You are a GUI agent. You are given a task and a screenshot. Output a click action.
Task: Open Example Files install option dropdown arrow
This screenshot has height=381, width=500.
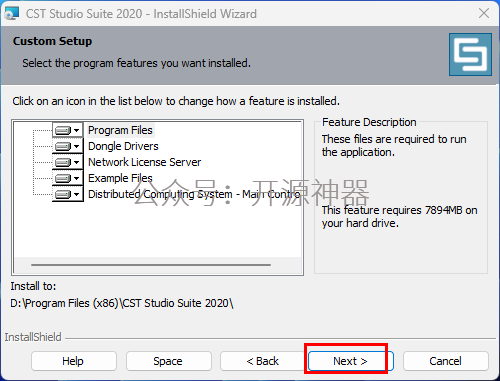pyautogui.click(x=77, y=178)
